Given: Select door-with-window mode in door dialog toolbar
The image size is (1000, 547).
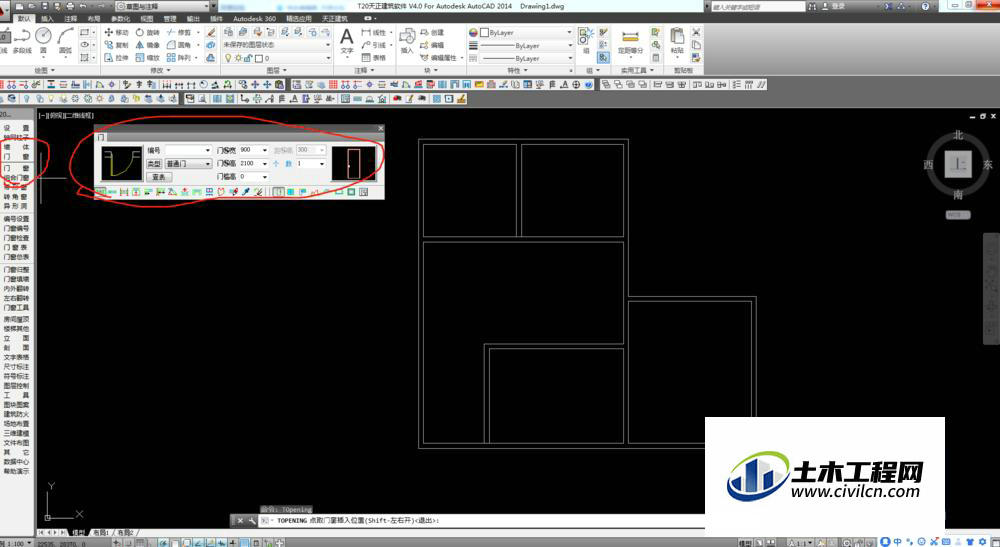Looking at the screenshot, I should [303, 191].
